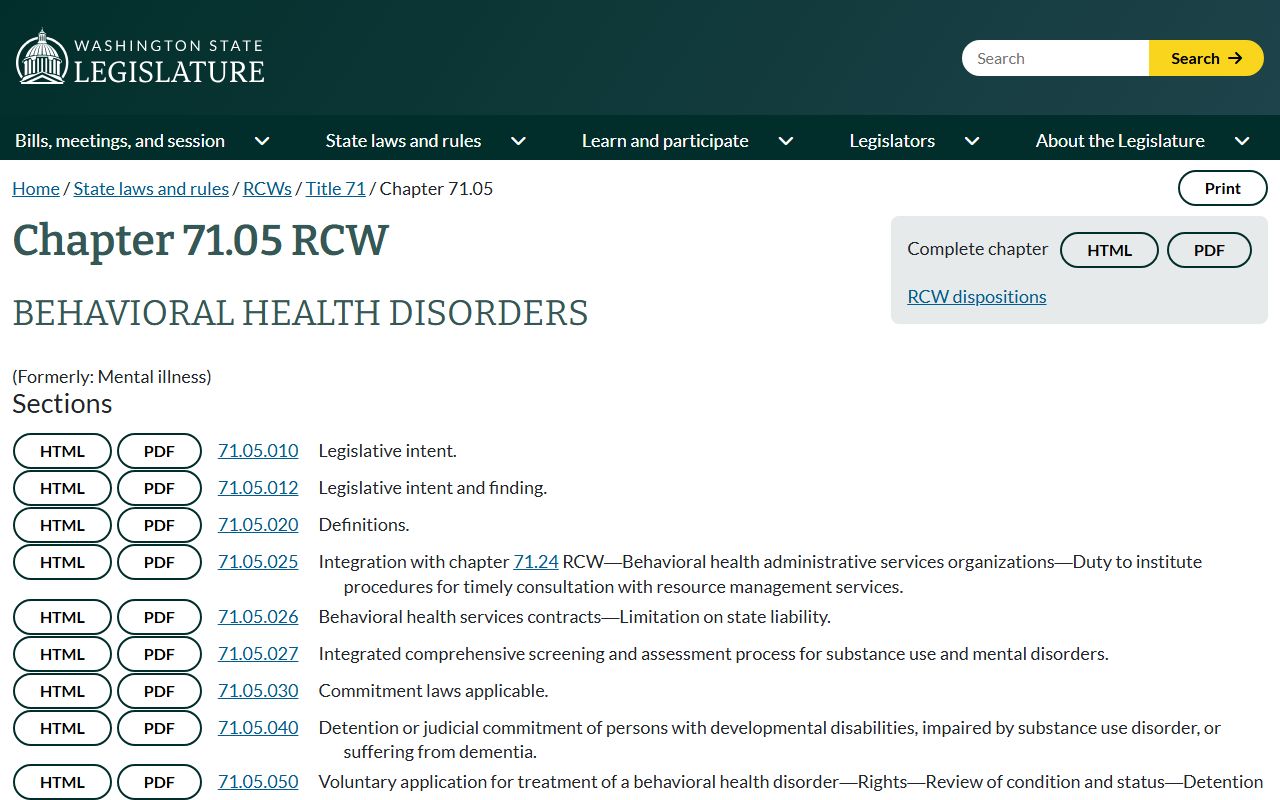
Task: Open PDF of section 71.05.026
Action: tap(159, 617)
